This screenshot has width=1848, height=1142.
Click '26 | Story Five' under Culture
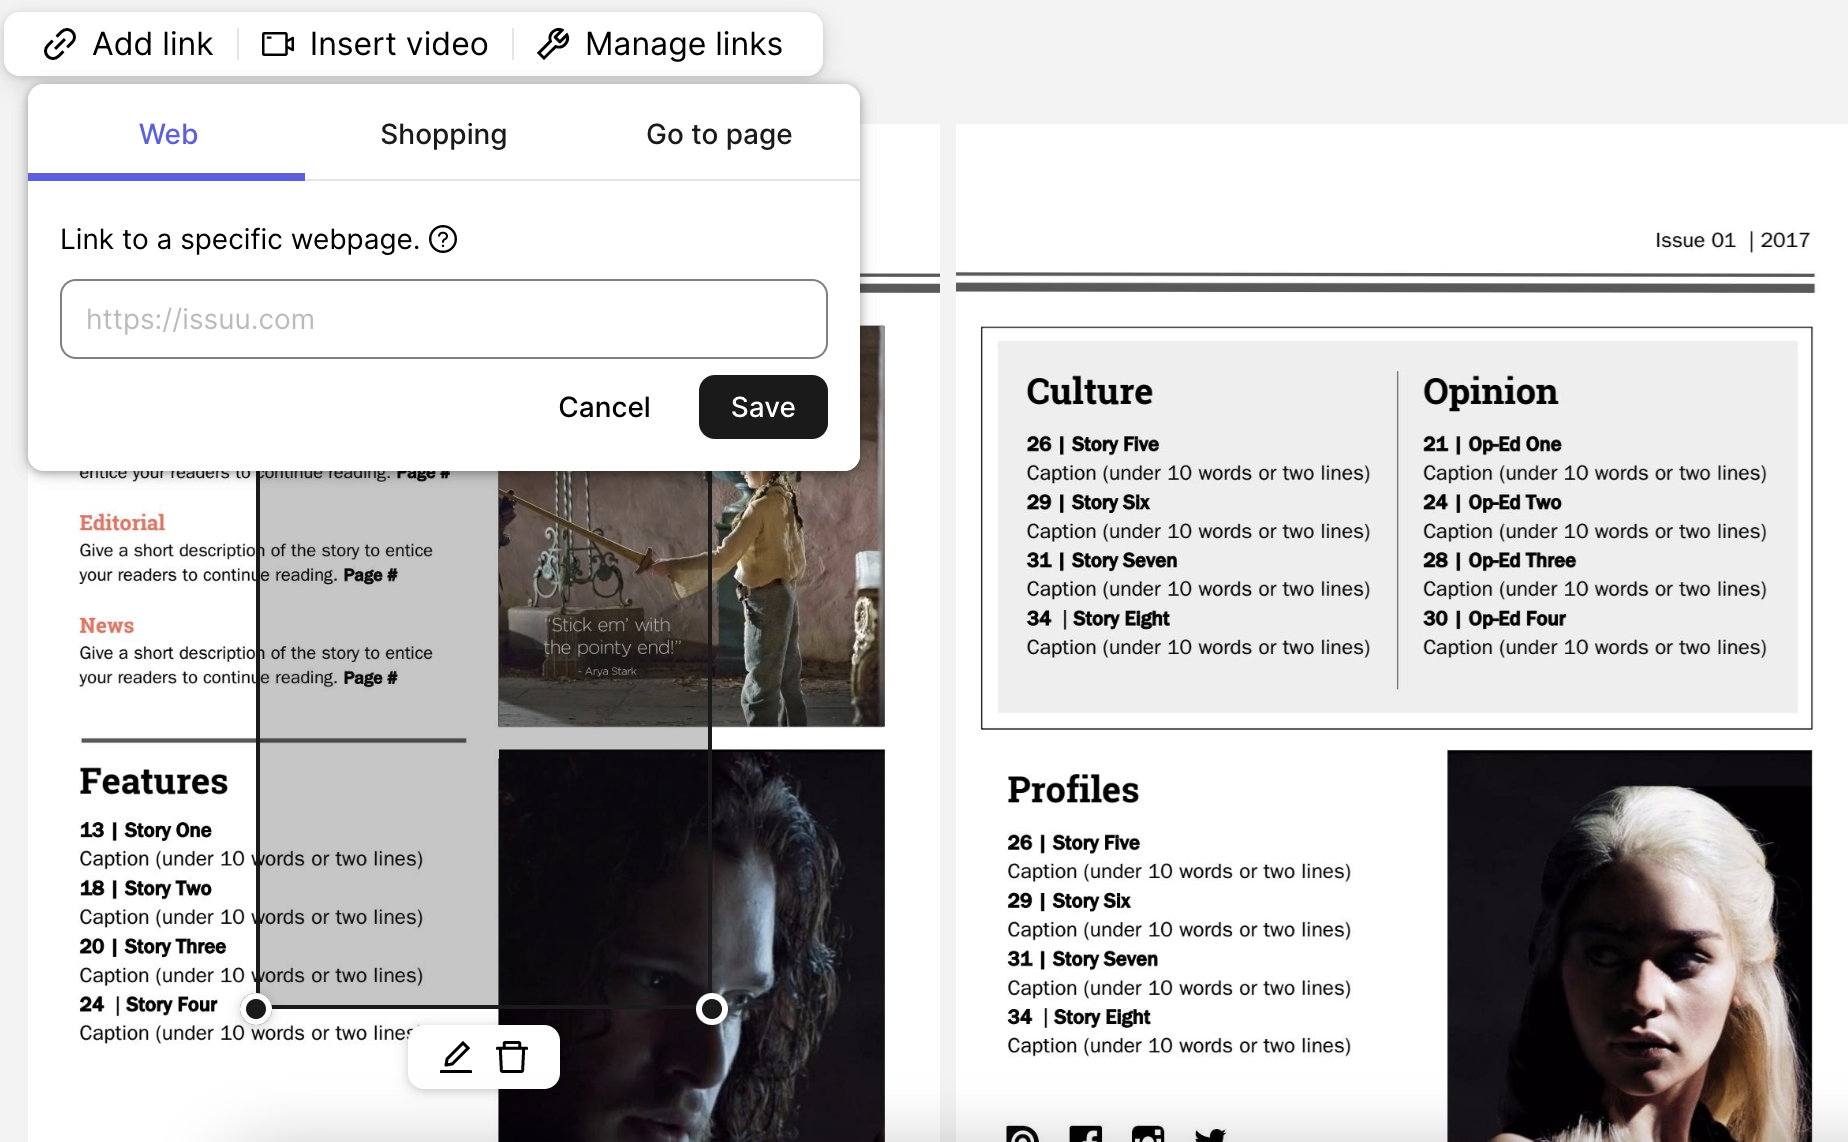(1092, 444)
